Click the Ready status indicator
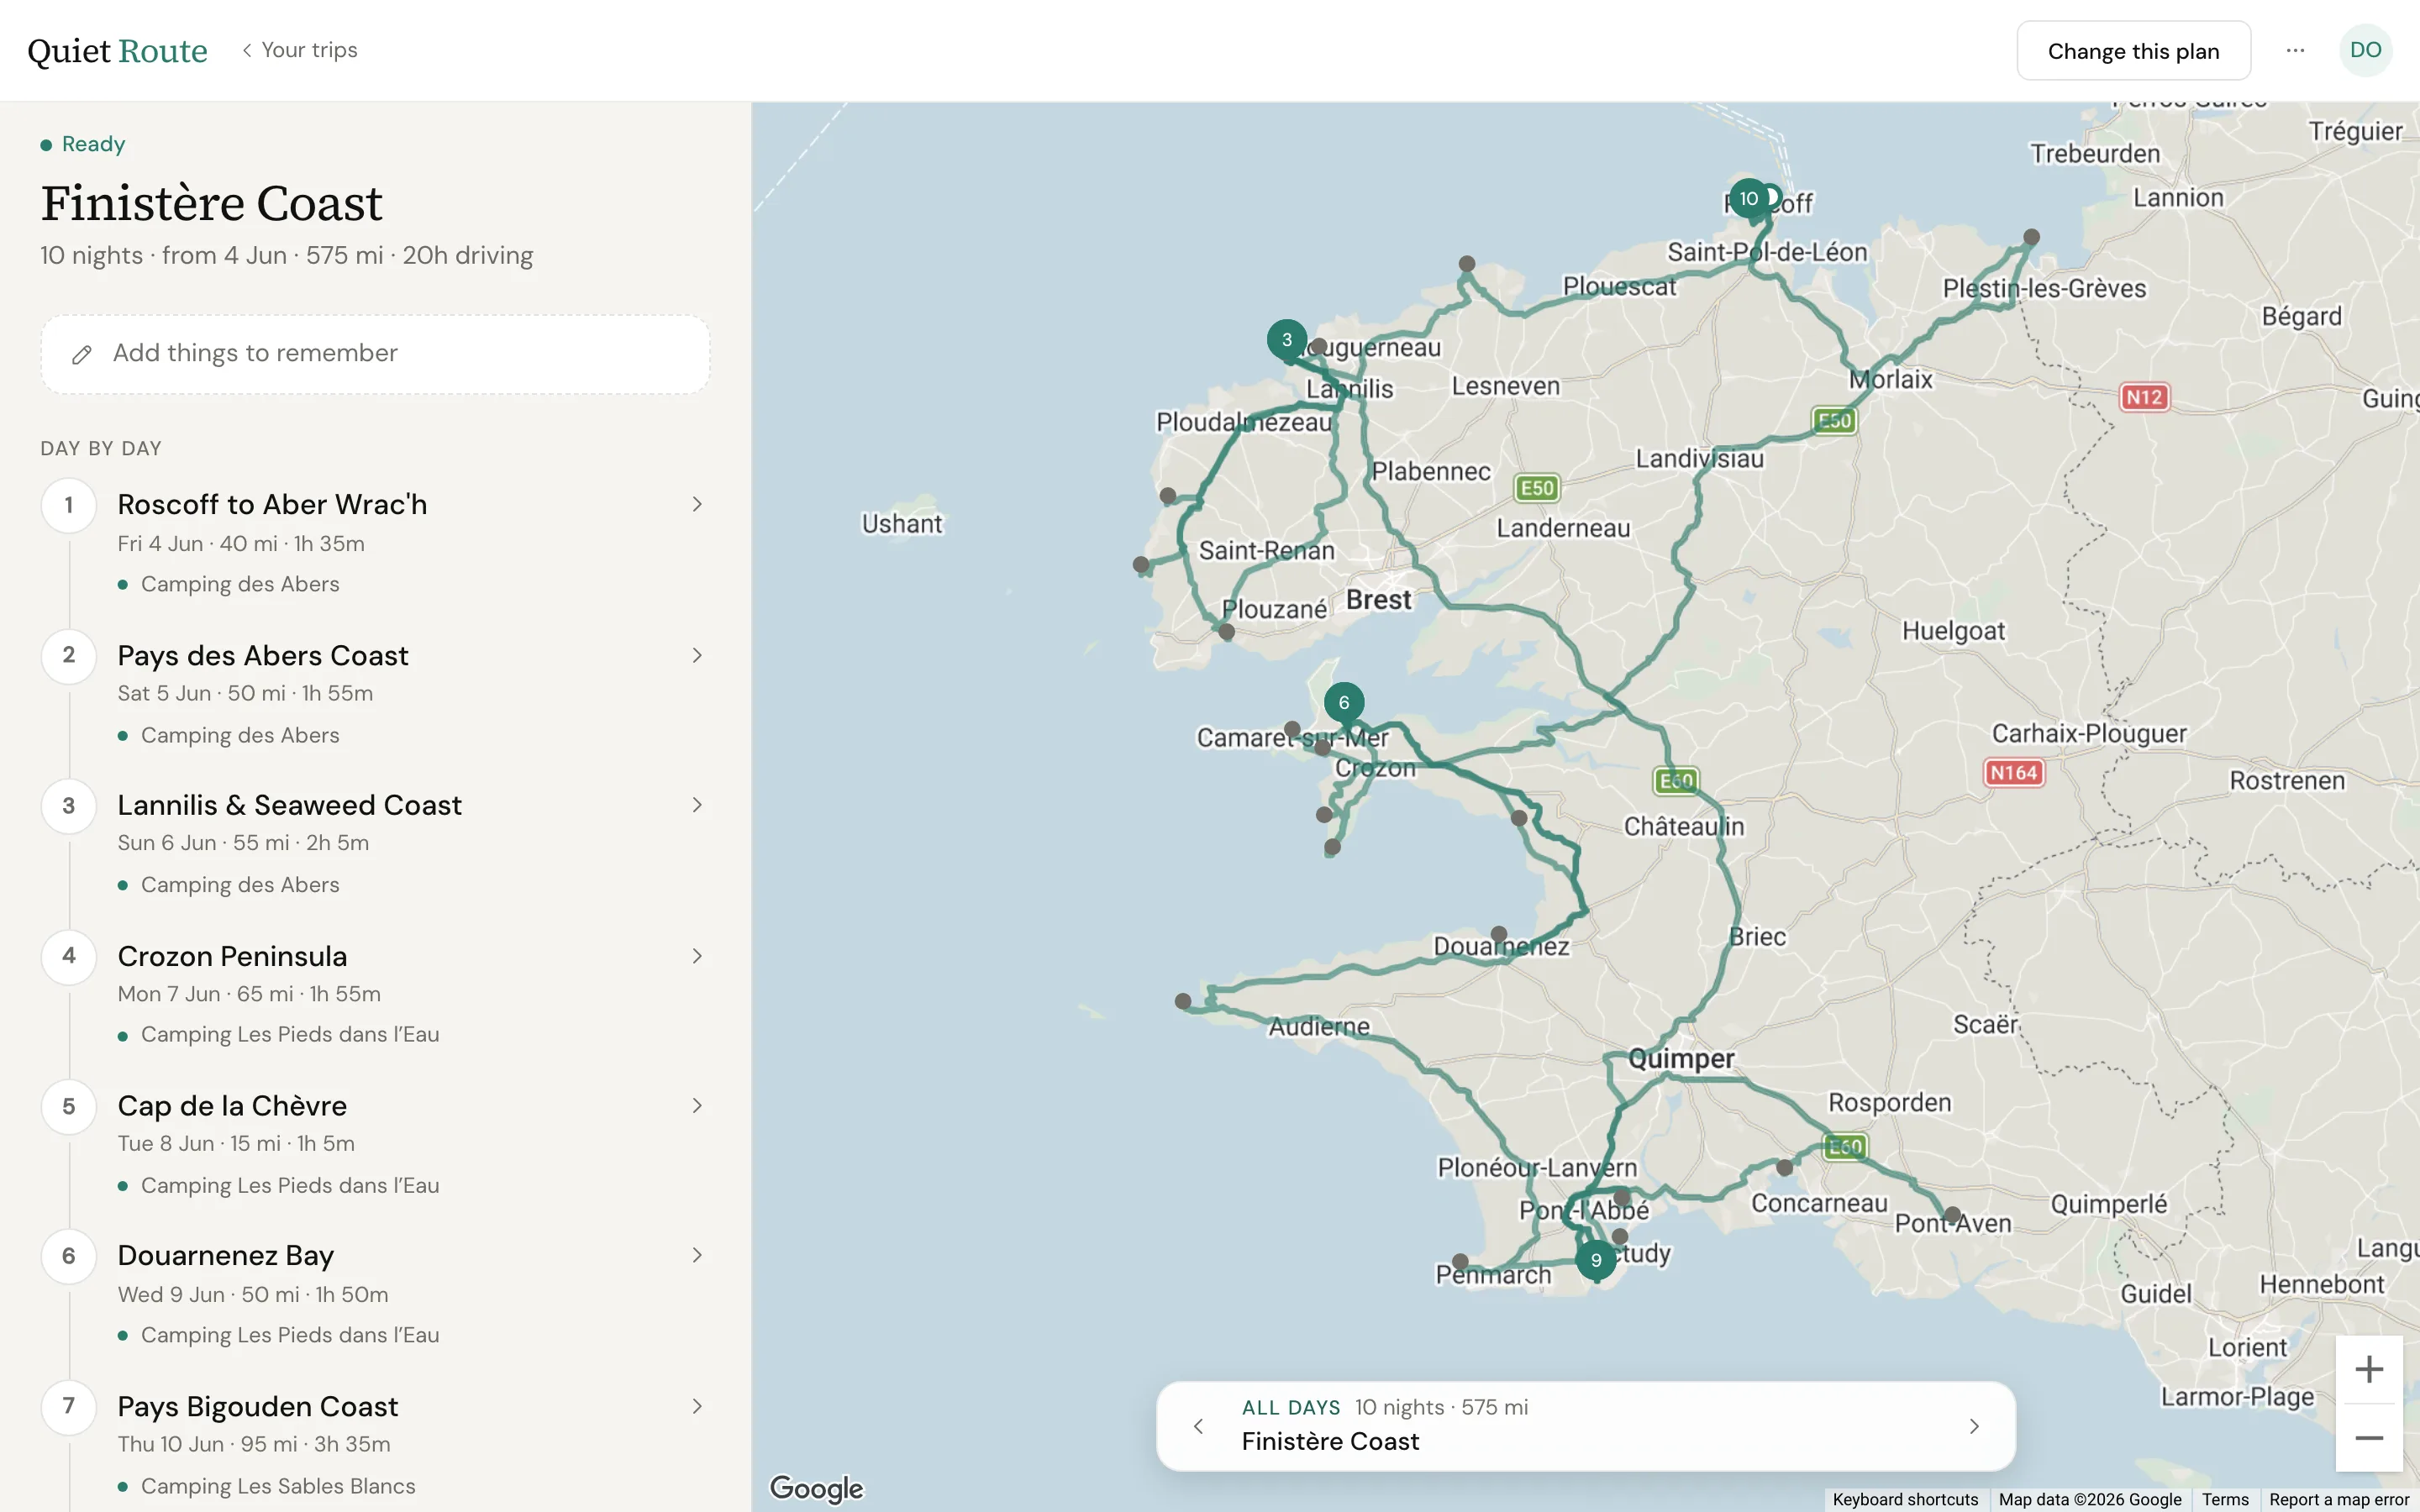The height and width of the screenshot is (1512, 2420). [x=83, y=144]
